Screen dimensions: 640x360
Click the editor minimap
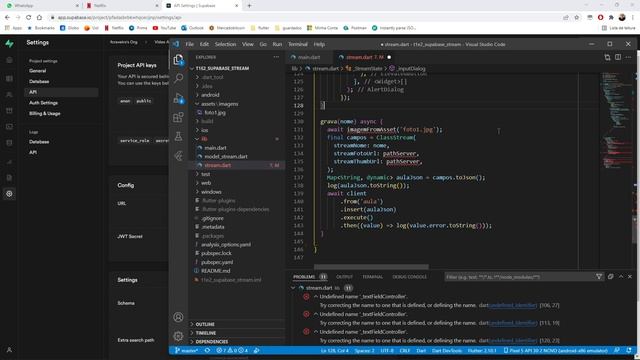617,122
